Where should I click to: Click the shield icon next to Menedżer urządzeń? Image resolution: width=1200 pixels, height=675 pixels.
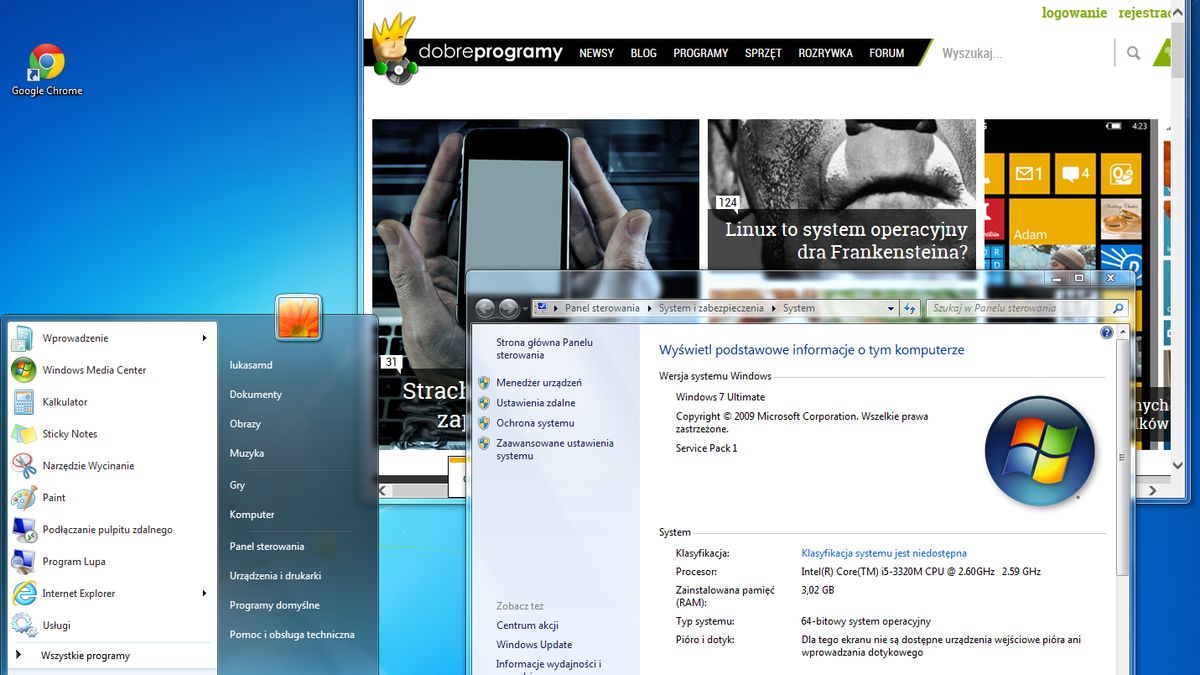click(x=484, y=383)
